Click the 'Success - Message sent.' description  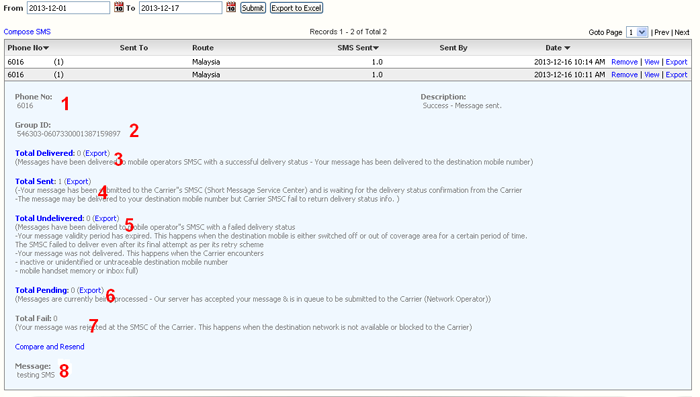pos(462,106)
